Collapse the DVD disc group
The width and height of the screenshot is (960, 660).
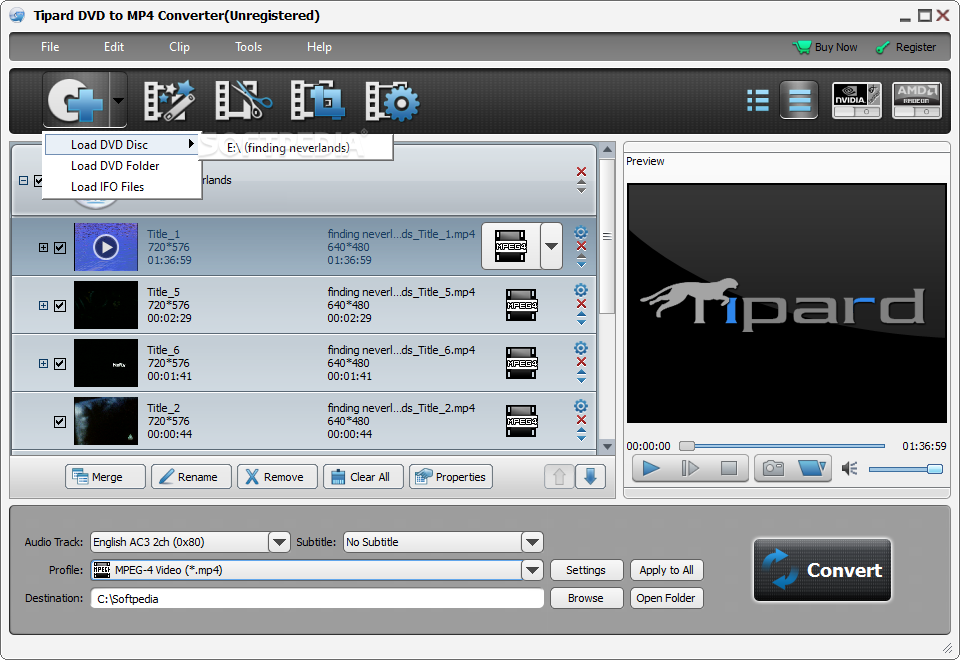(x=23, y=181)
